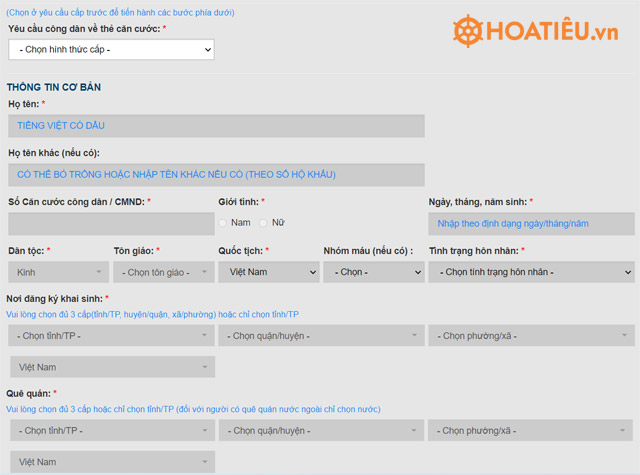
Task: Expand the Quê quán phường/xã dropdown
Action: tap(531, 430)
